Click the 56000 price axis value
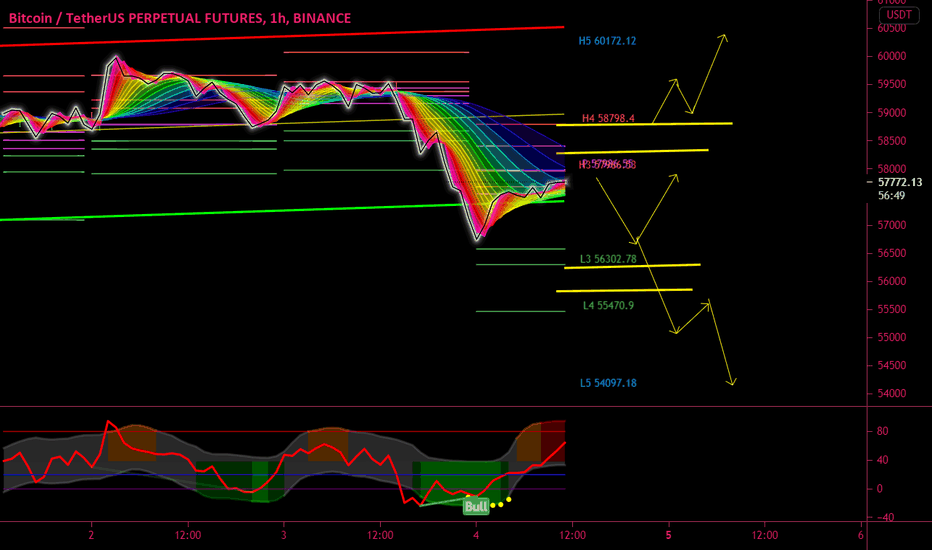 tap(892, 281)
